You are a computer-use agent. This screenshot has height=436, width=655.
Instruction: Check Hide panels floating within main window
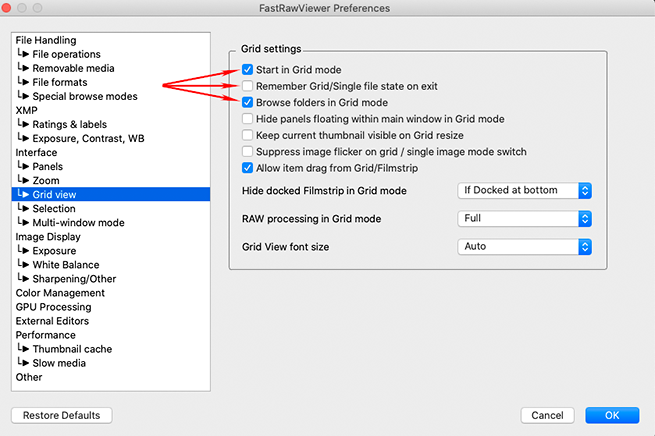click(248, 119)
